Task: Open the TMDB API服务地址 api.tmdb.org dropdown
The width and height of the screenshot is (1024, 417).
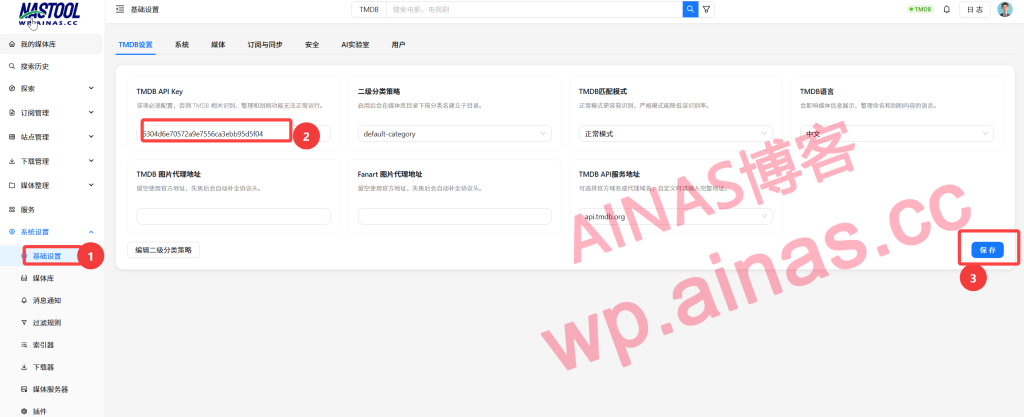Action: pyautogui.click(x=676, y=216)
